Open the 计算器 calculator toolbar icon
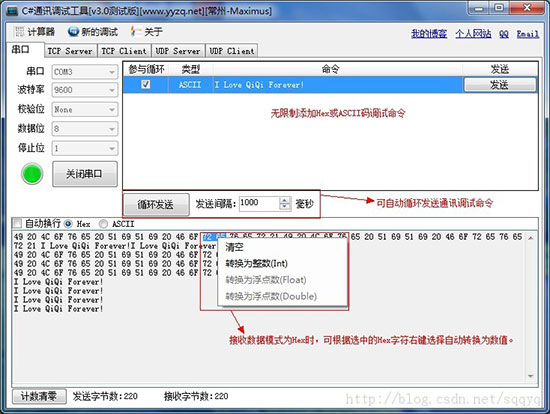The width and height of the screenshot is (550, 414). (19, 32)
